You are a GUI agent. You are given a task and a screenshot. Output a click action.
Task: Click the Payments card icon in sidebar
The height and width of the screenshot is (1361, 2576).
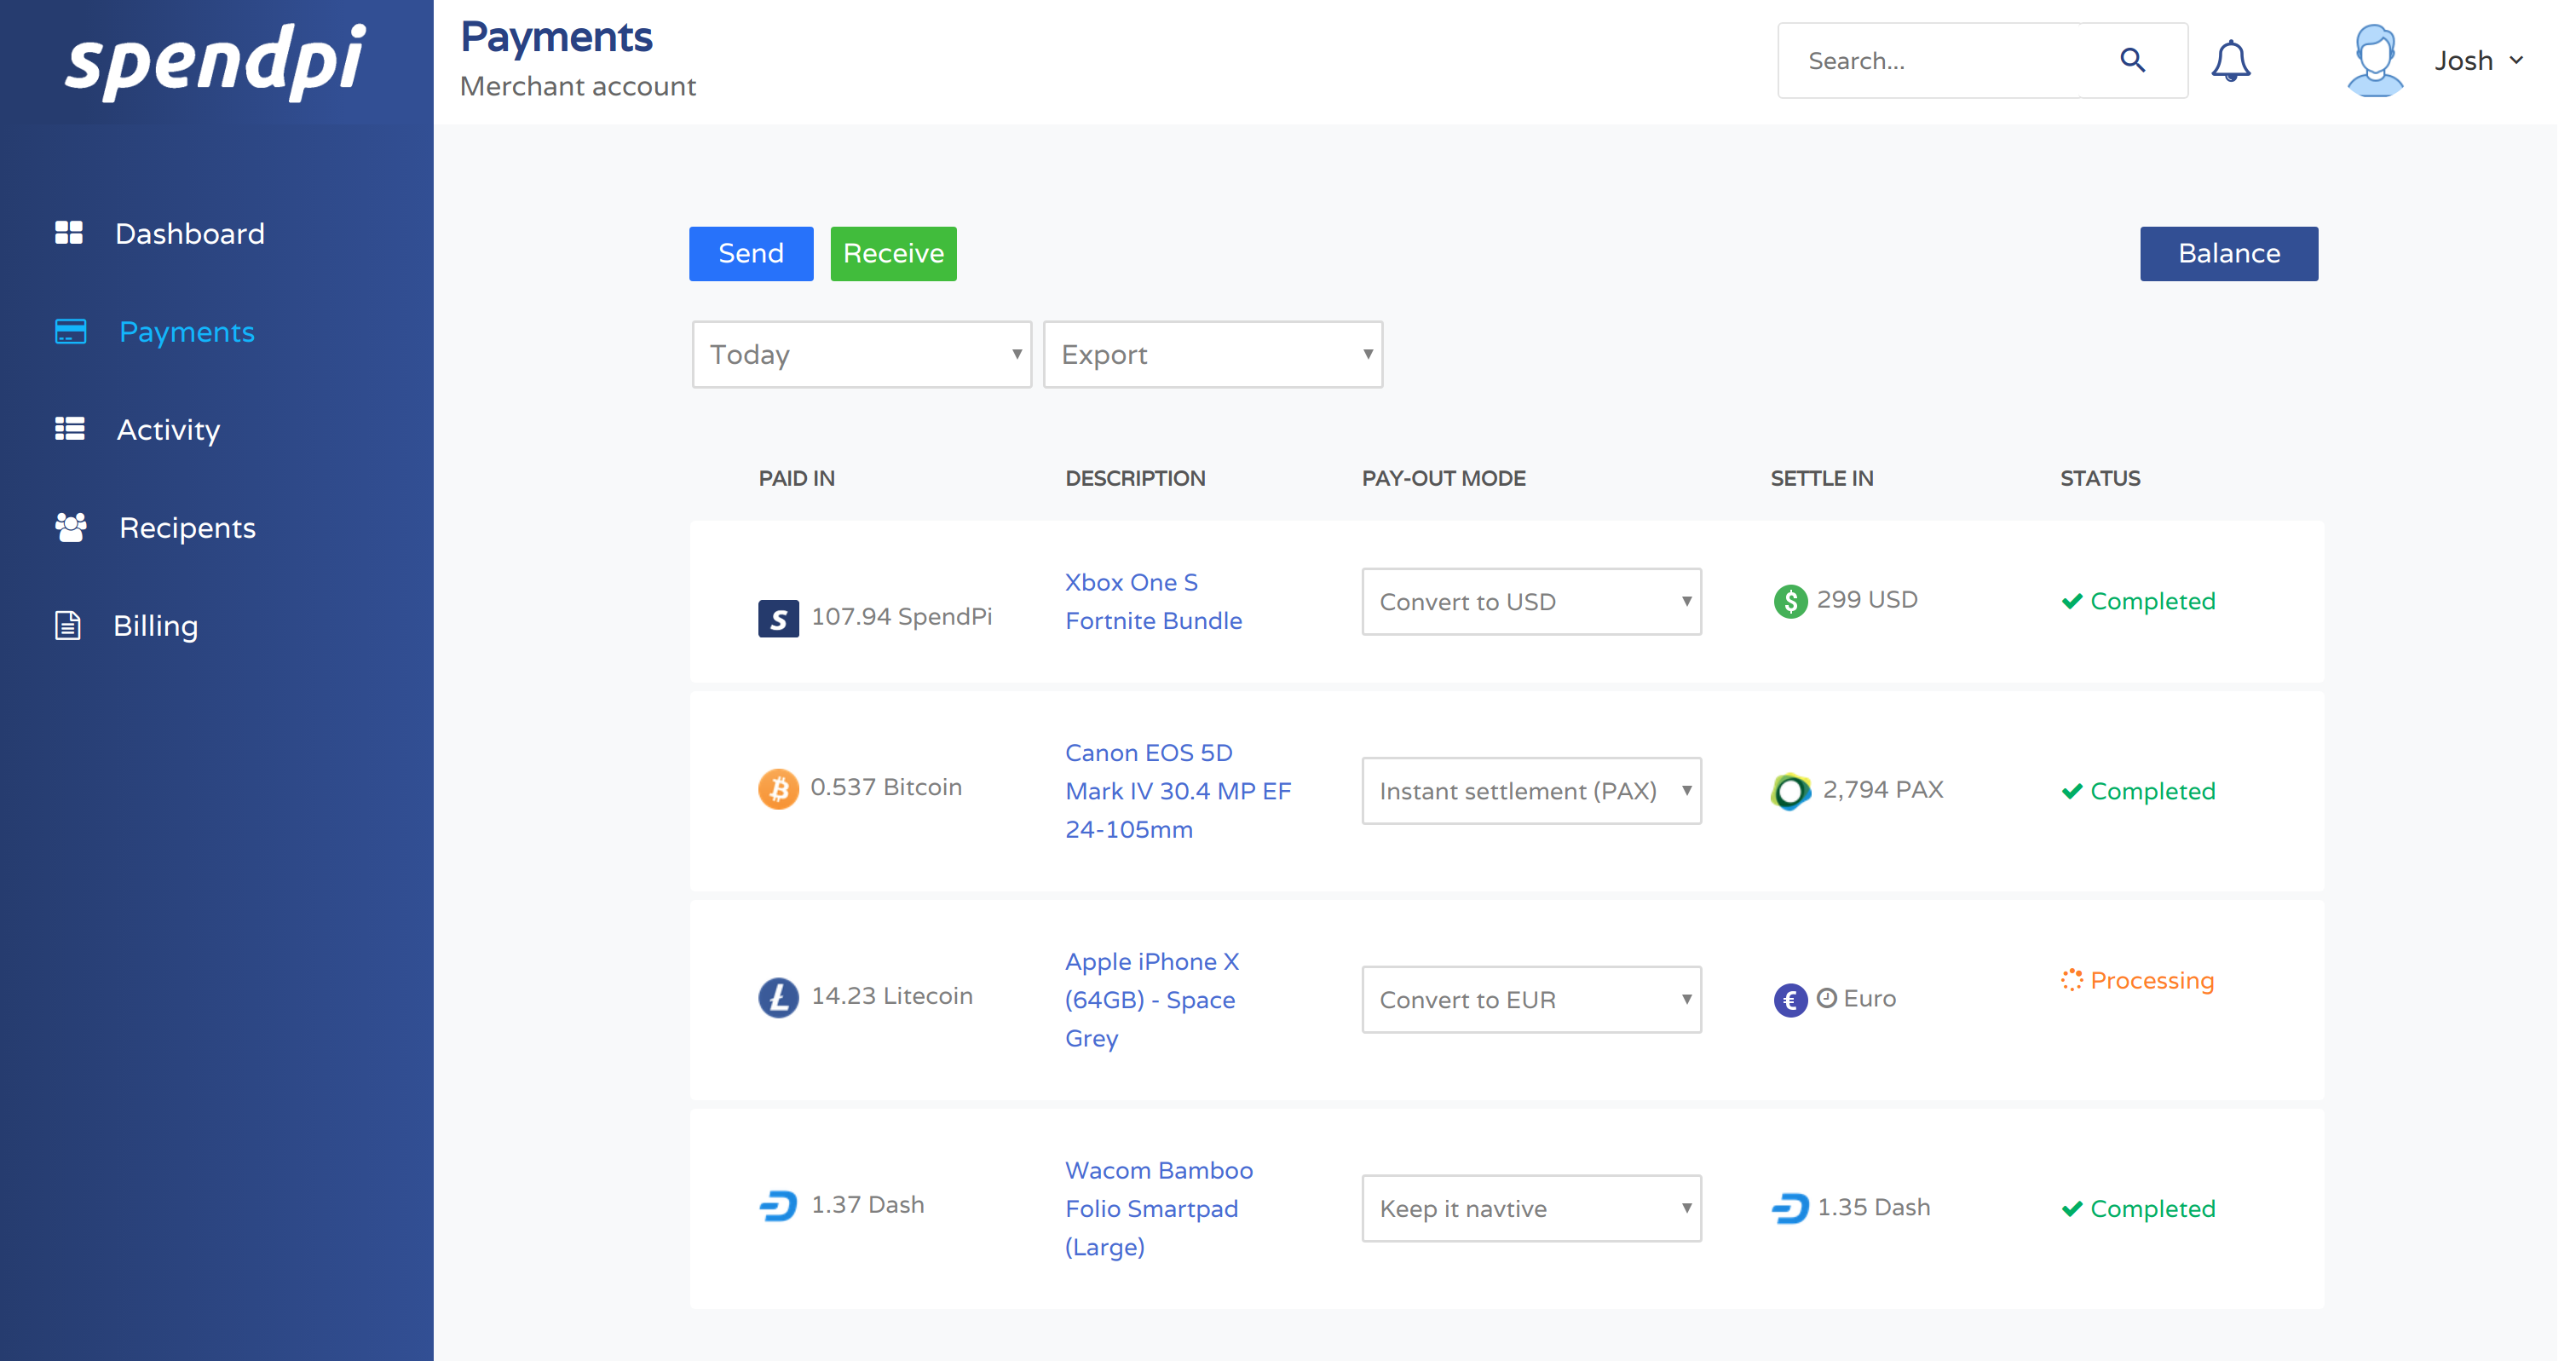70,331
